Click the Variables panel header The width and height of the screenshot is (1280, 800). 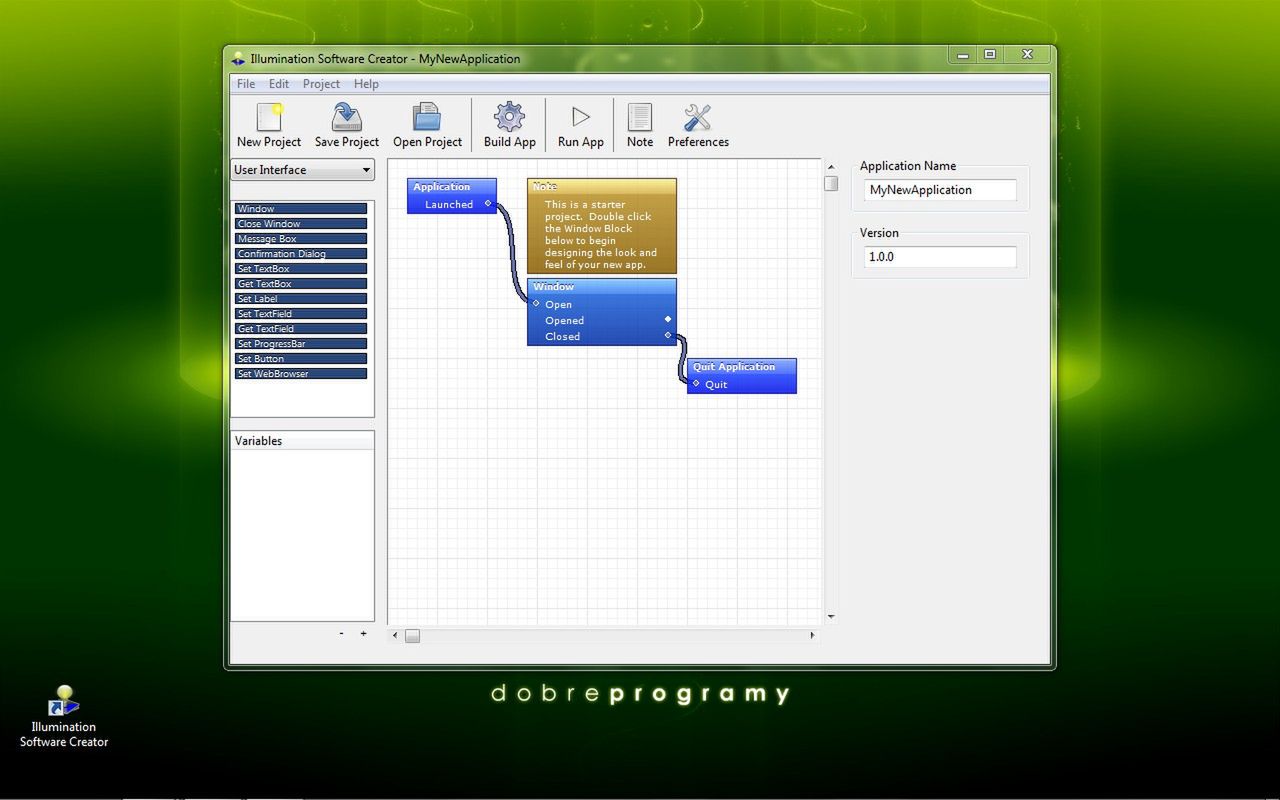coord(302,441)
